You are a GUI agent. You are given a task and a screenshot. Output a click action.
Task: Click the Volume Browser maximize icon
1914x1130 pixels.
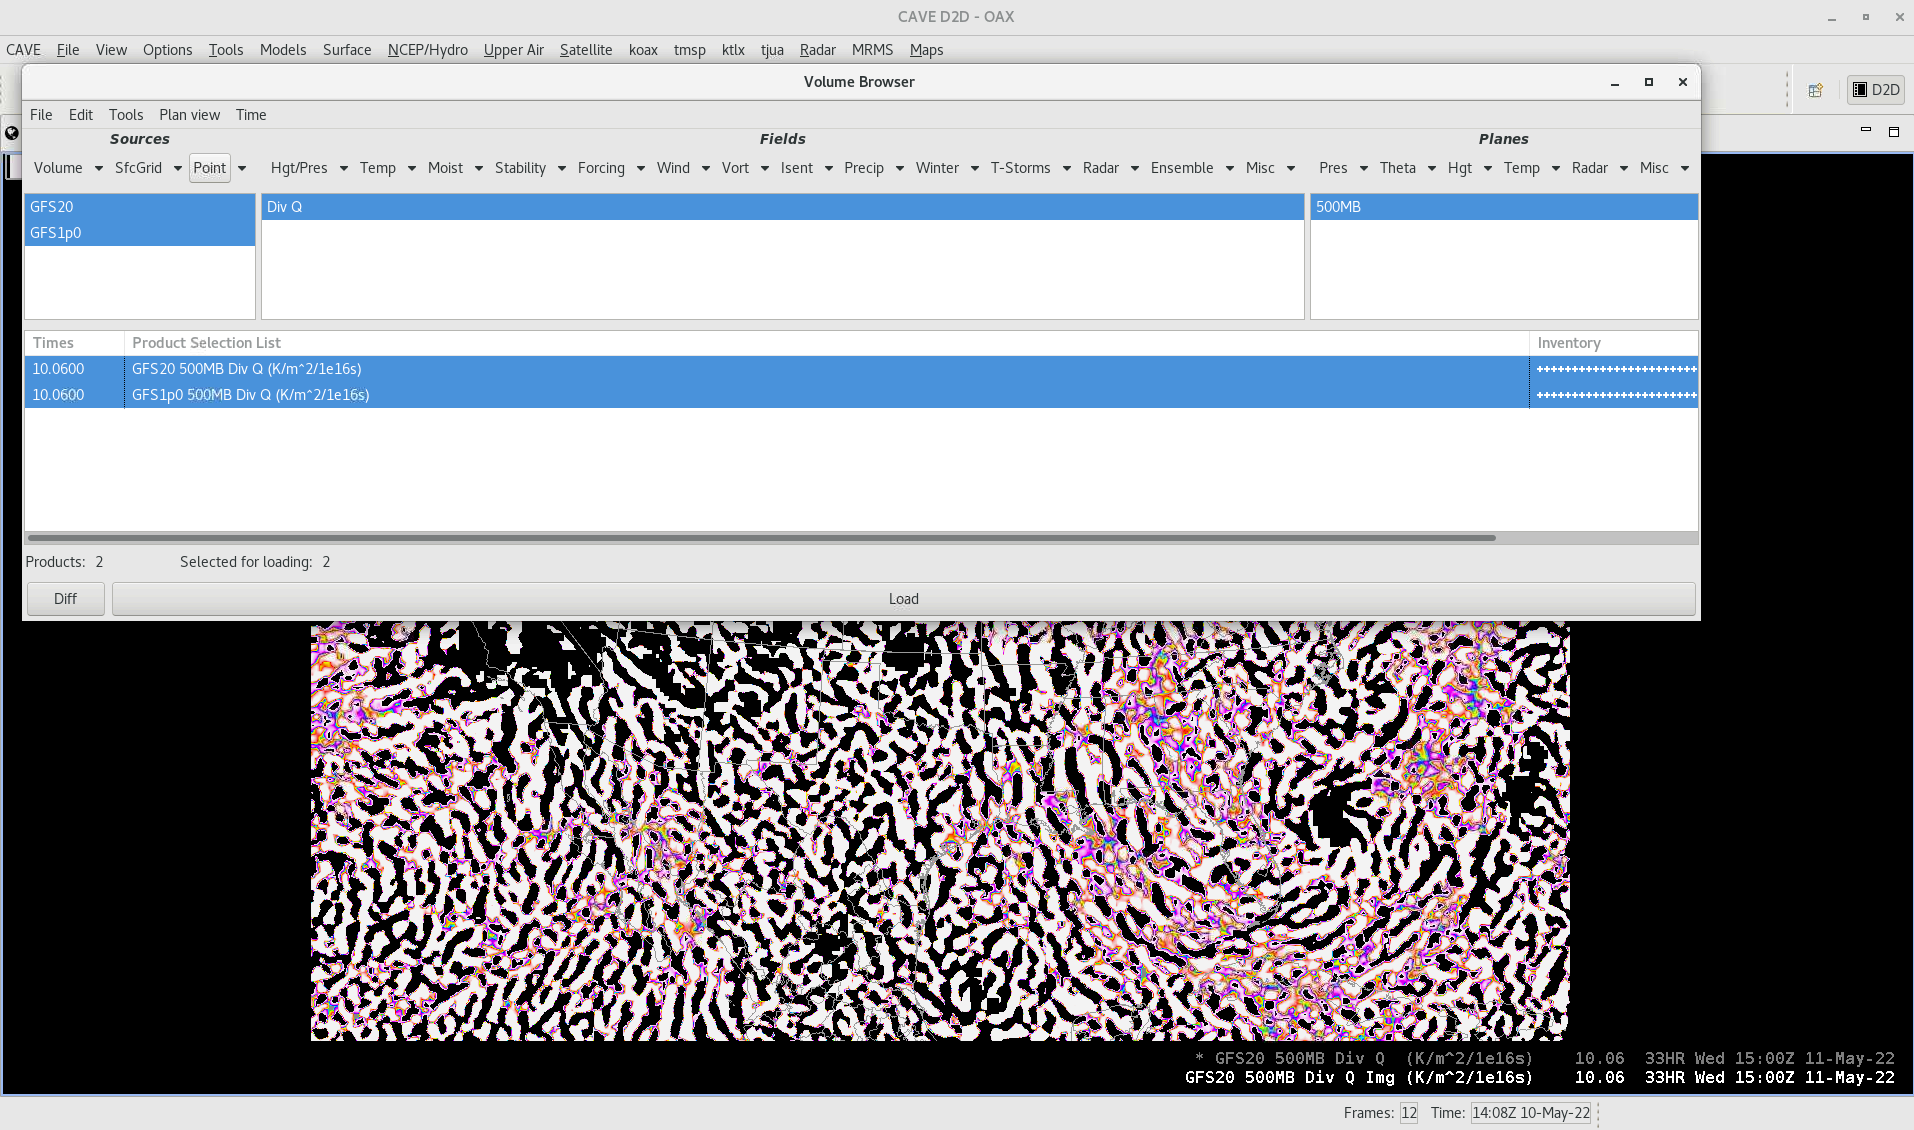coord(1649,82)
